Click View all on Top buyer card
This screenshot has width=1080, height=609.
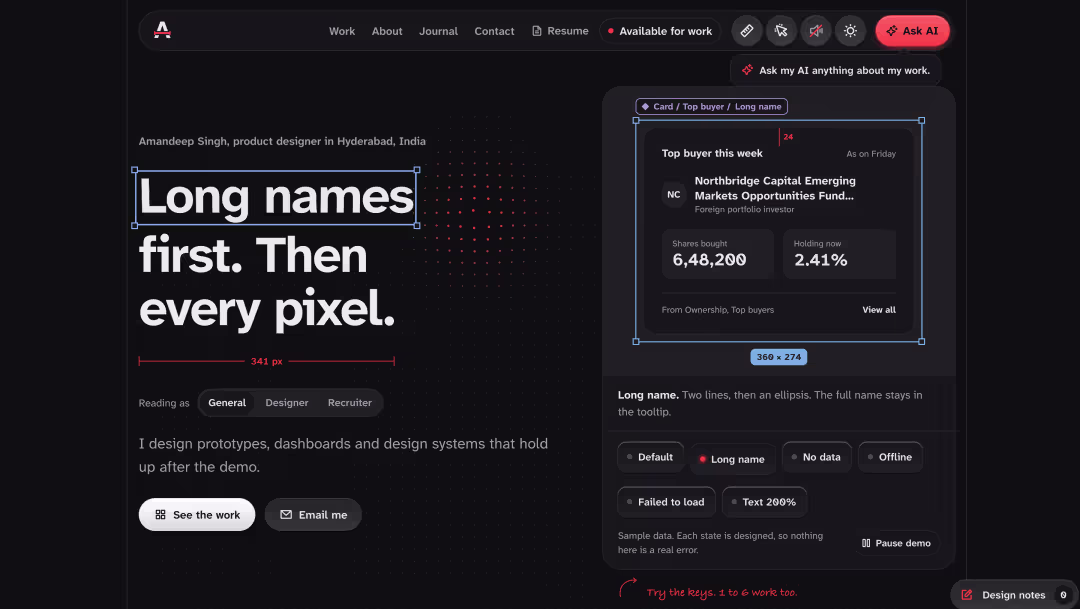click(x=879, y=310)
